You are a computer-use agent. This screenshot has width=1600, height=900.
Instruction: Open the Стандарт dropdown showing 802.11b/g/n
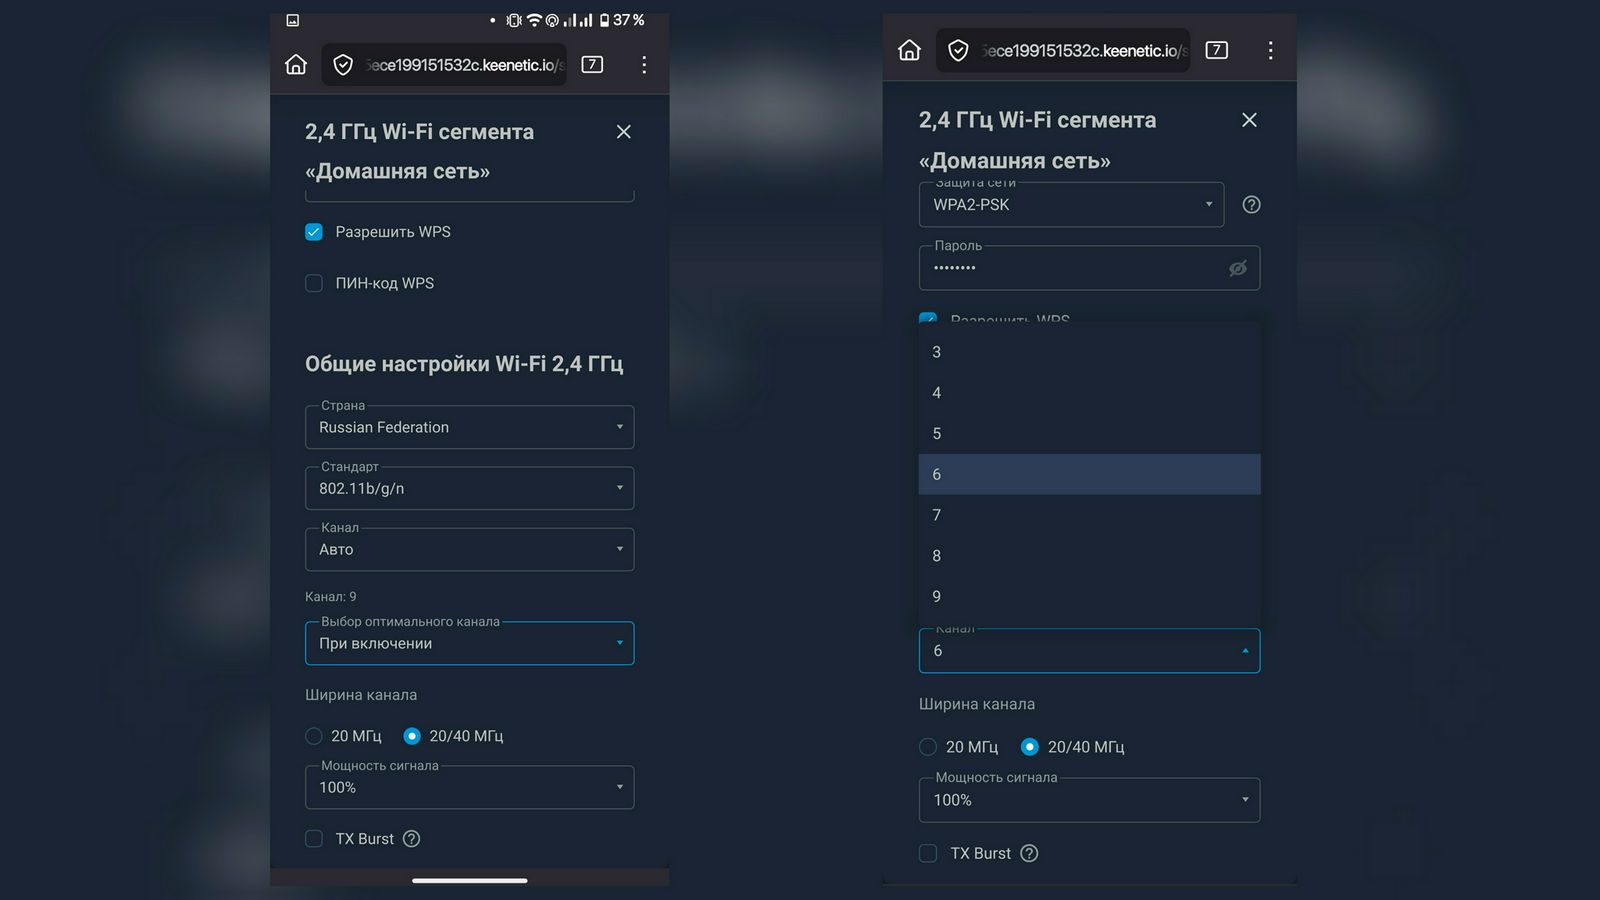pyautogui.click(x=469, y=489)
